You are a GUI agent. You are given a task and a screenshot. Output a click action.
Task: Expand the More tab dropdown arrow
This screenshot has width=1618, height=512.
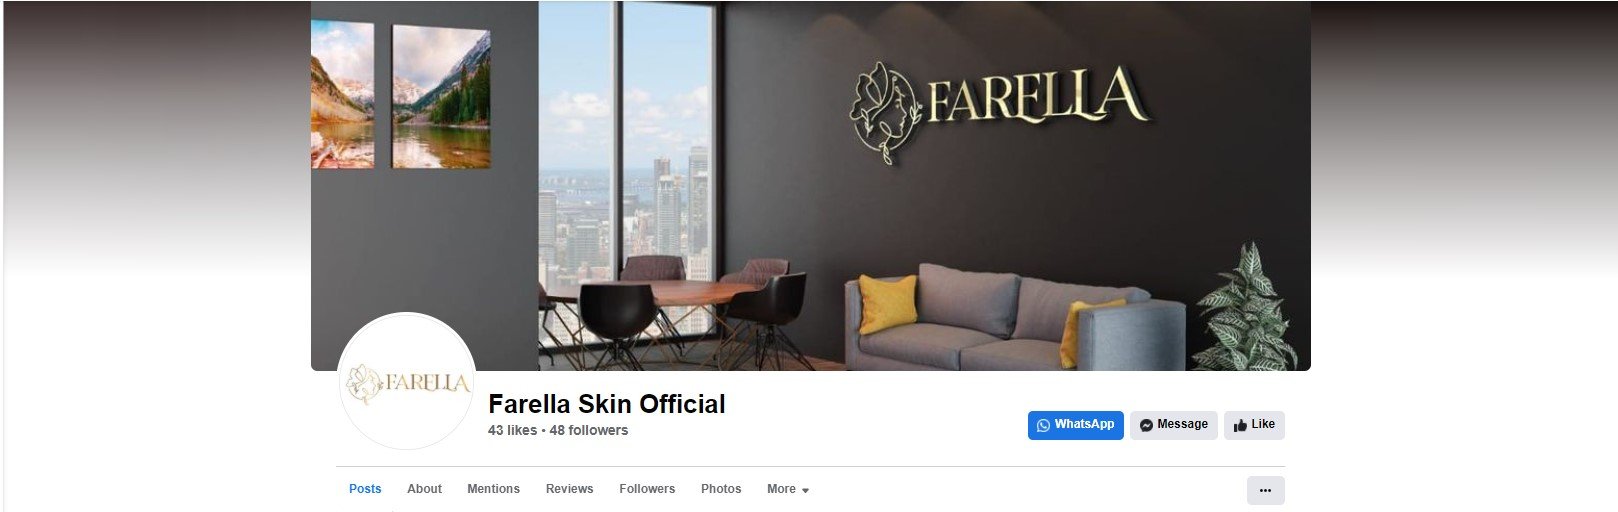pyautogui.click(x=805, y=490)
